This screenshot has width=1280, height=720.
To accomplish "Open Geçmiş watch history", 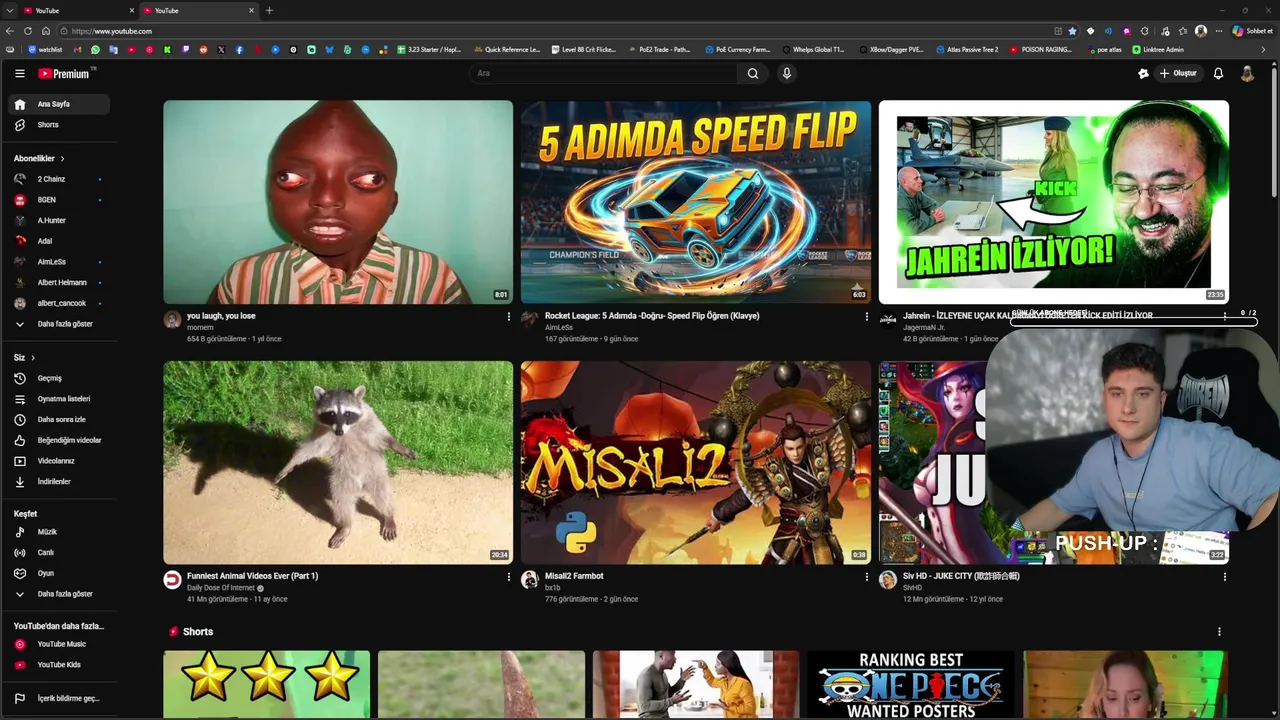I will click(x=59, y=378).
